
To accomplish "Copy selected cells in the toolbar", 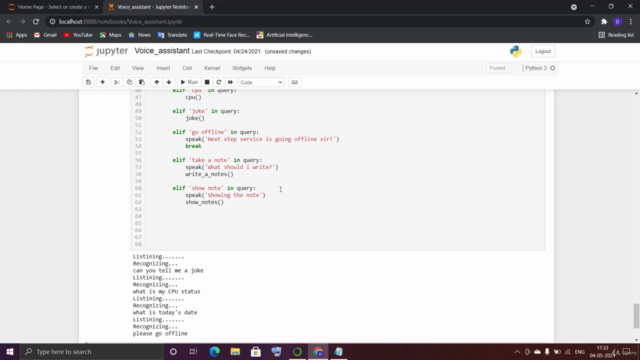I will pyautogui.click(x=129, y=82).
